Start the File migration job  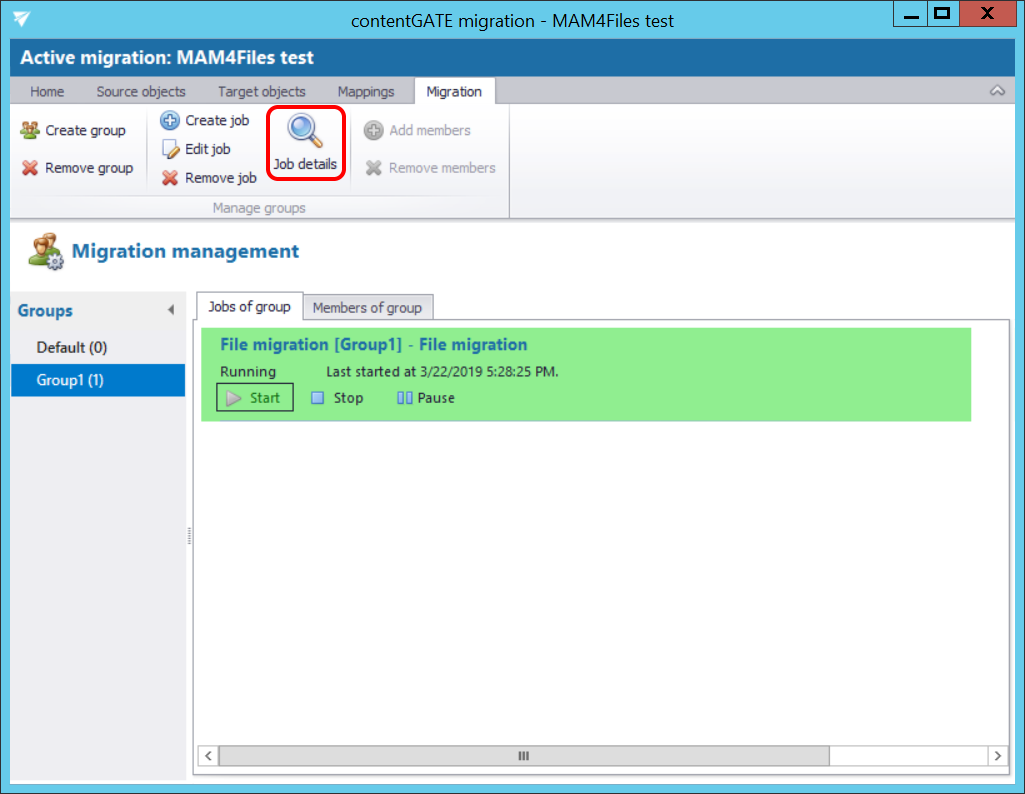255,398
